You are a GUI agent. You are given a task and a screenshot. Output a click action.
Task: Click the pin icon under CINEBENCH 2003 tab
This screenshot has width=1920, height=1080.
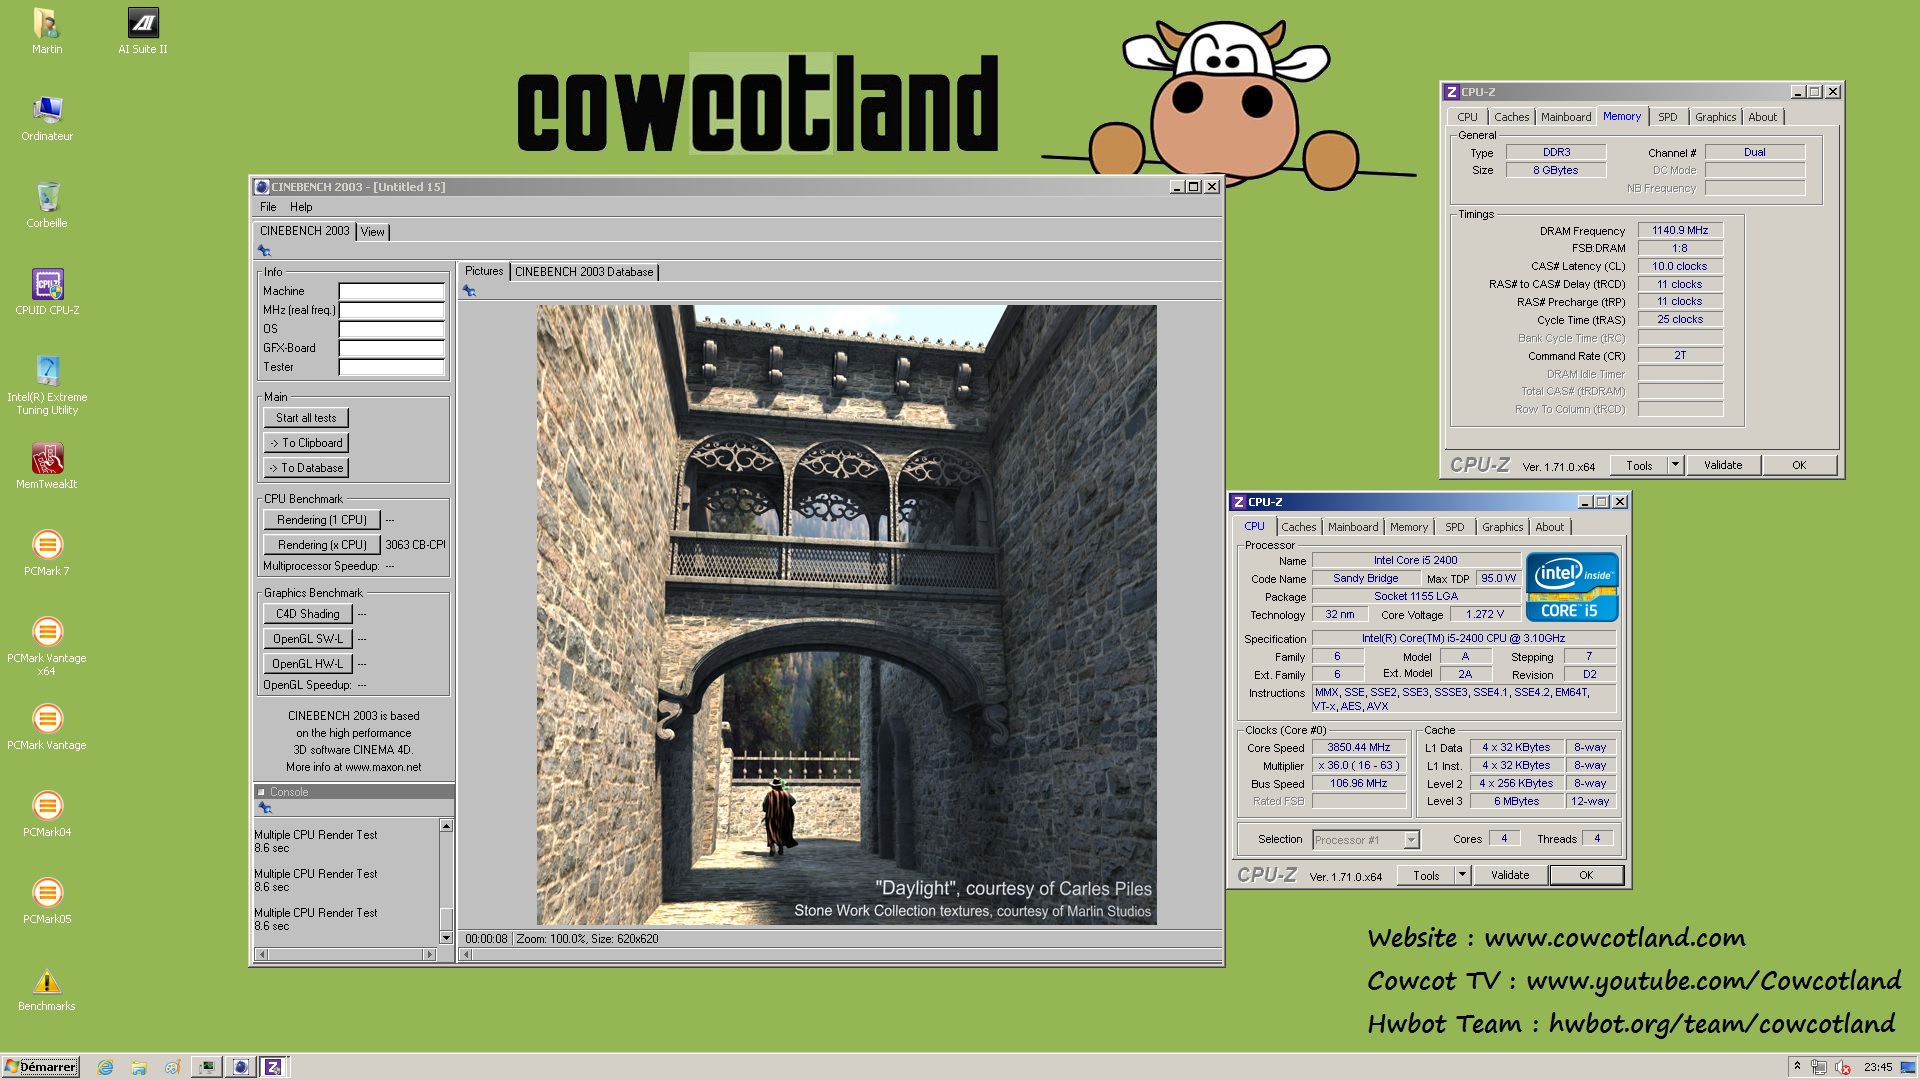(265, 251)
